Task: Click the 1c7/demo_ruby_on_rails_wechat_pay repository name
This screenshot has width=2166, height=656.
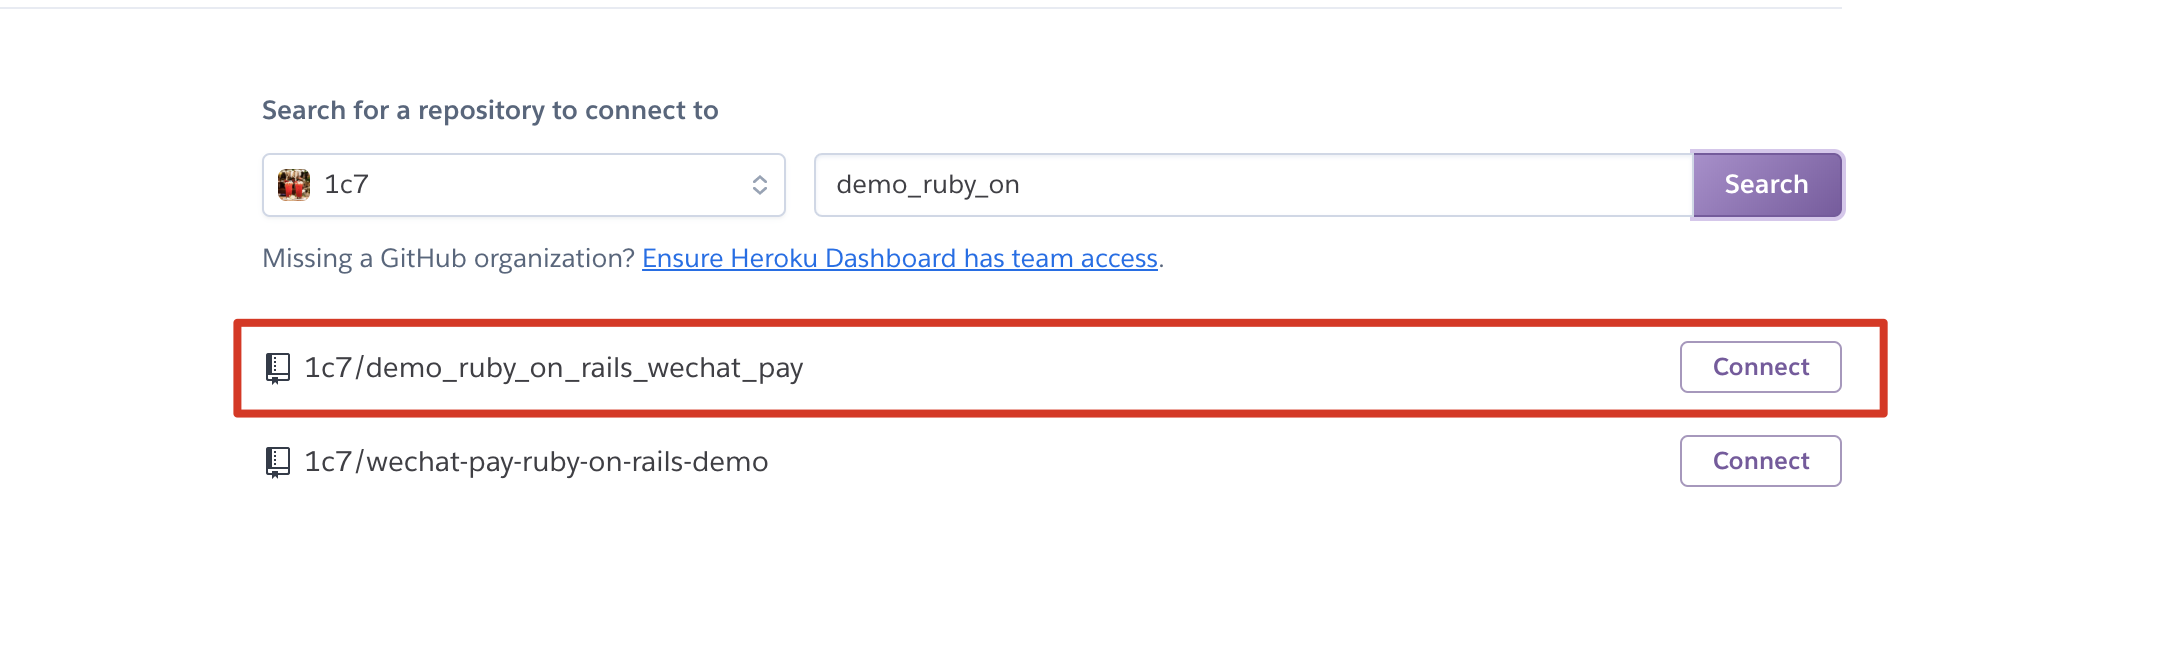Action: (x=553, y=368)
